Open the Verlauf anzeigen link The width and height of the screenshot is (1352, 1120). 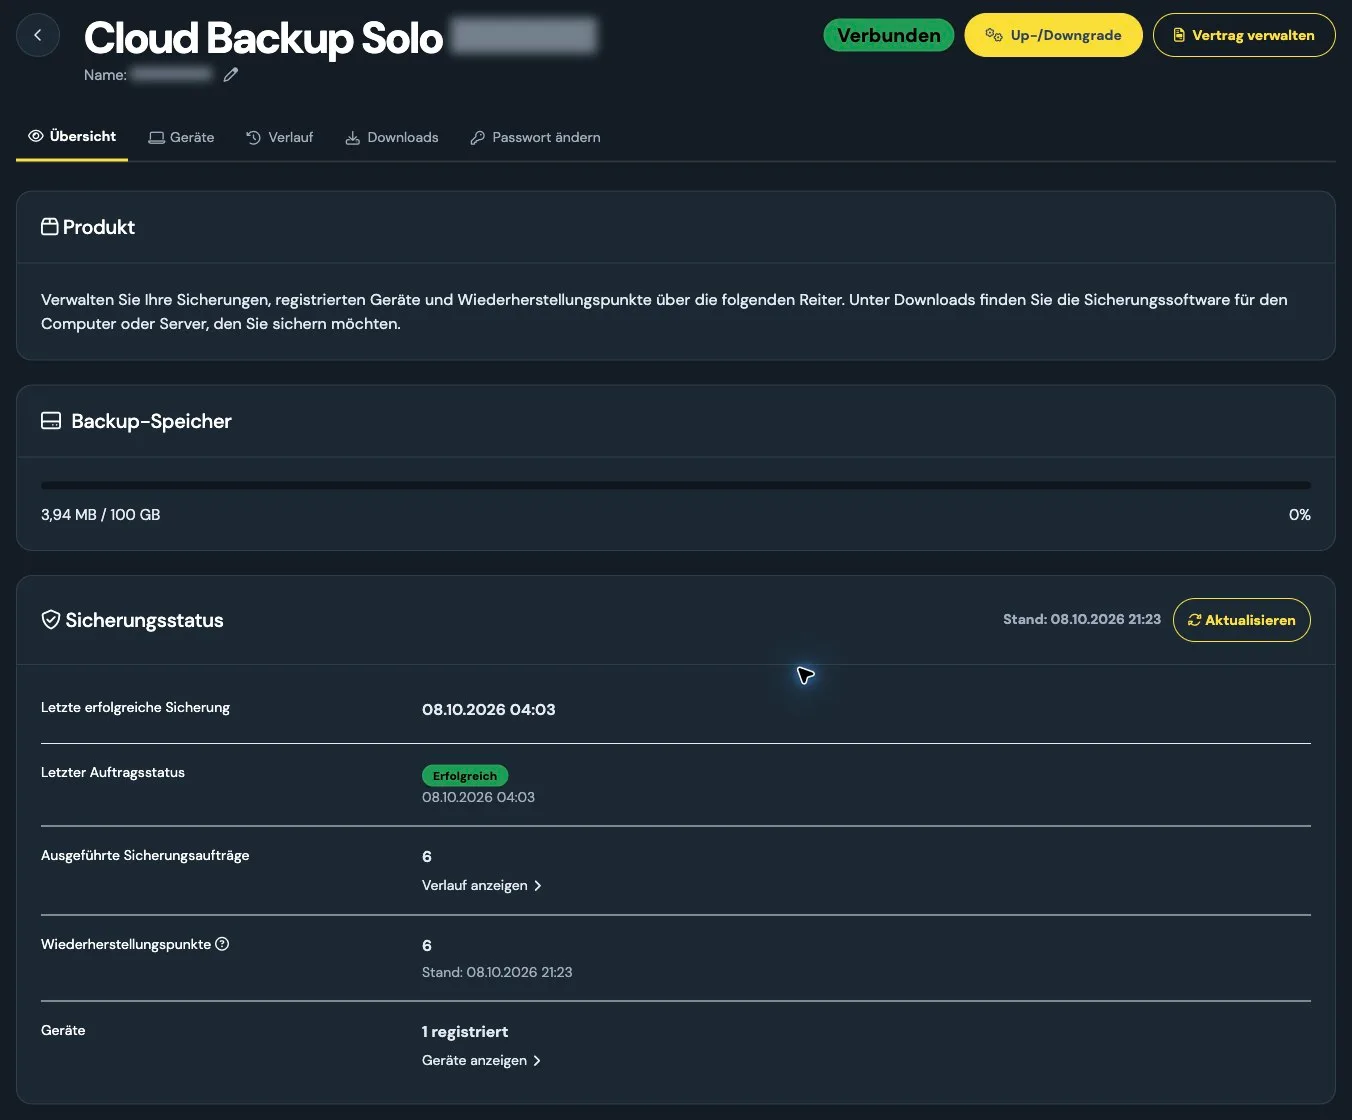click(482, 885)
